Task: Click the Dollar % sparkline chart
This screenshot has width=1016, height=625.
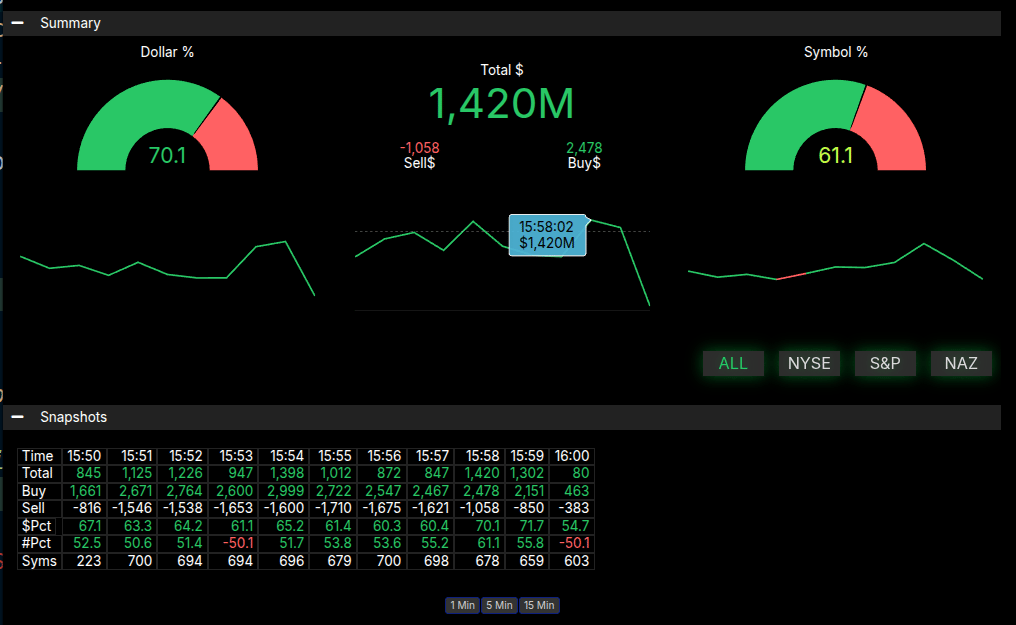Action: click(x=167, y=268)
